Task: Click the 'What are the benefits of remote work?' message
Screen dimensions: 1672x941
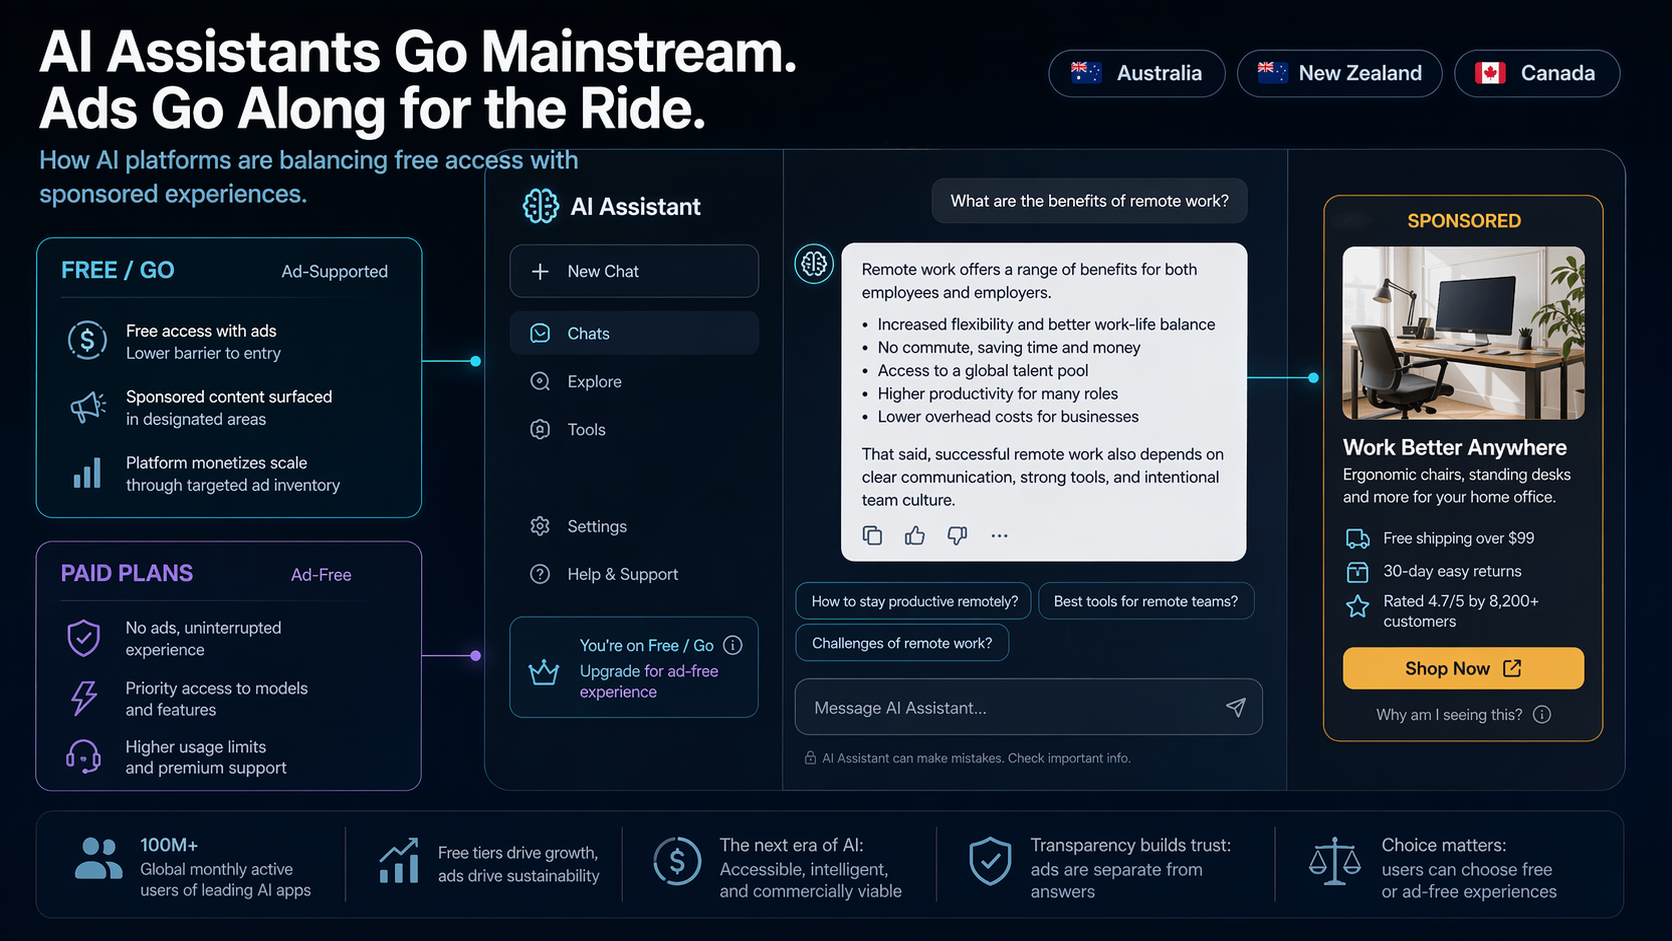Action: pyautogui.click(x=1090, y=201)
